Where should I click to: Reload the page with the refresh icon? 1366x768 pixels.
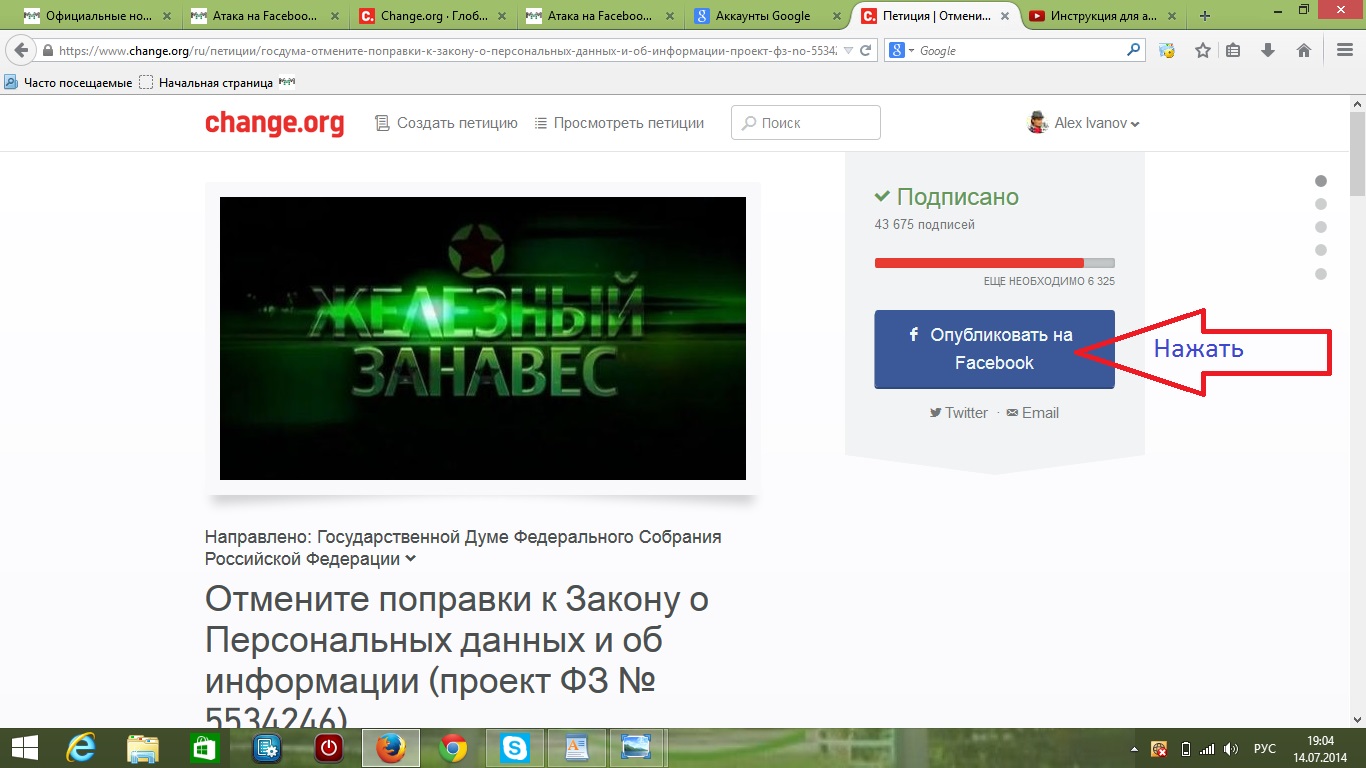[x=866, y=50]
